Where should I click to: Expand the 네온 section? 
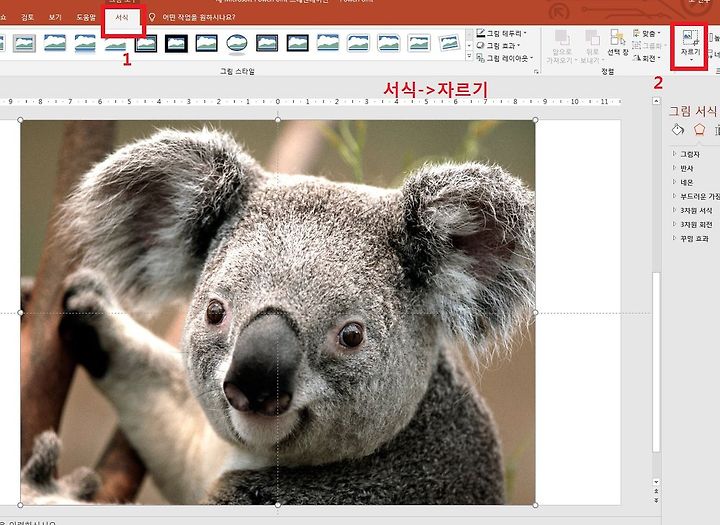point(682,182)
